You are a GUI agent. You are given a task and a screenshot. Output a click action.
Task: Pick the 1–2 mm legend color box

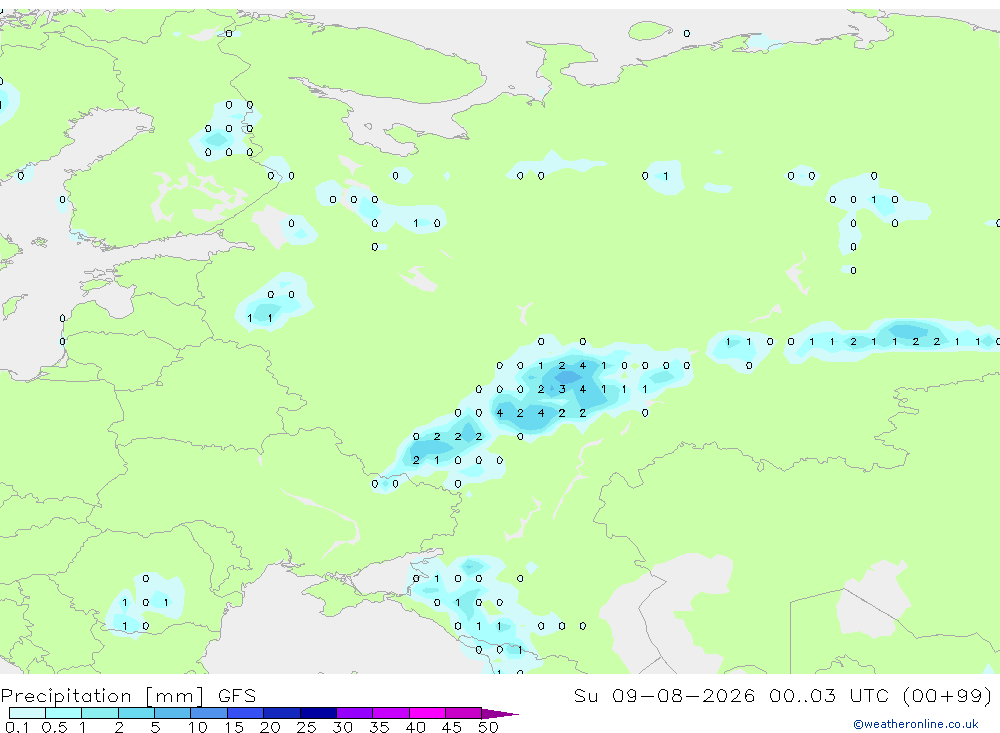tap(100, 713)
